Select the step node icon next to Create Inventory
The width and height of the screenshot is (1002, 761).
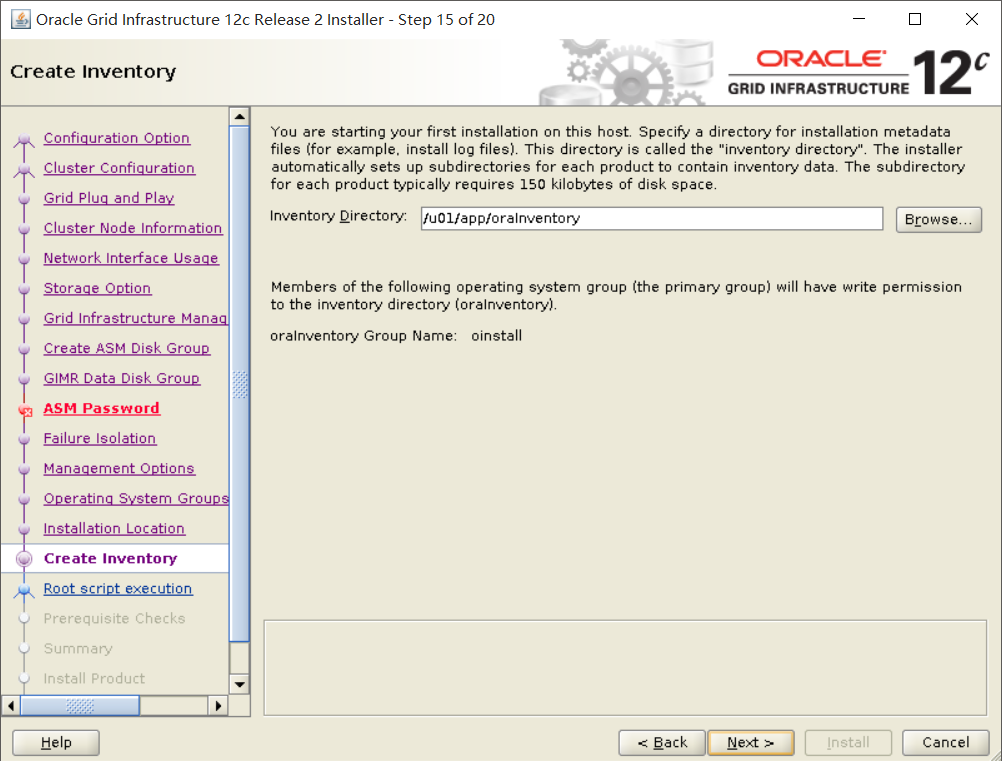tap(25, 558)
